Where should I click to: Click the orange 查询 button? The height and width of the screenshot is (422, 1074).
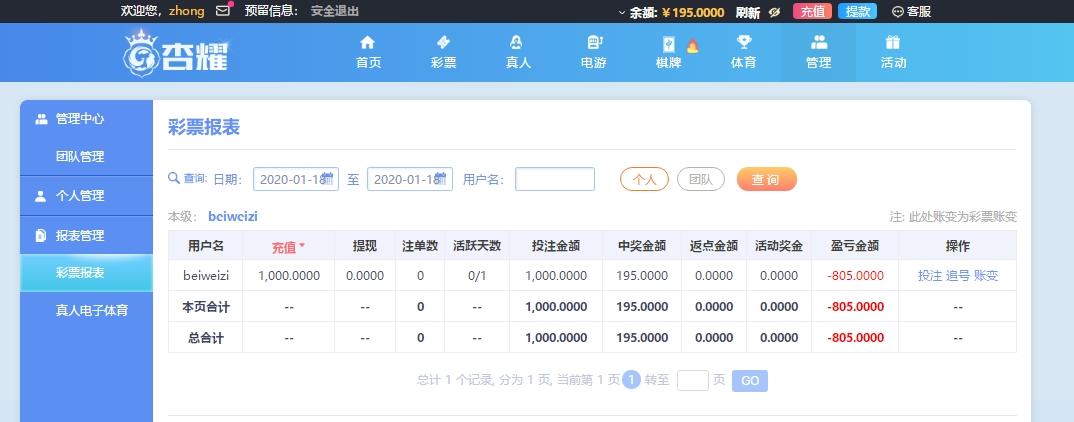pyautogui.click(x=766, y=179)
